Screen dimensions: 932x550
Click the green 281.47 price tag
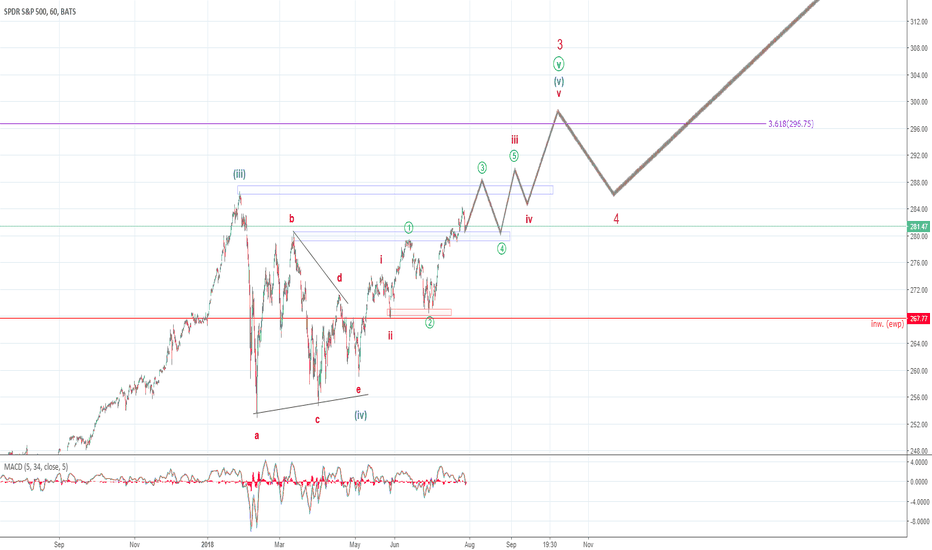click(919, 227)
